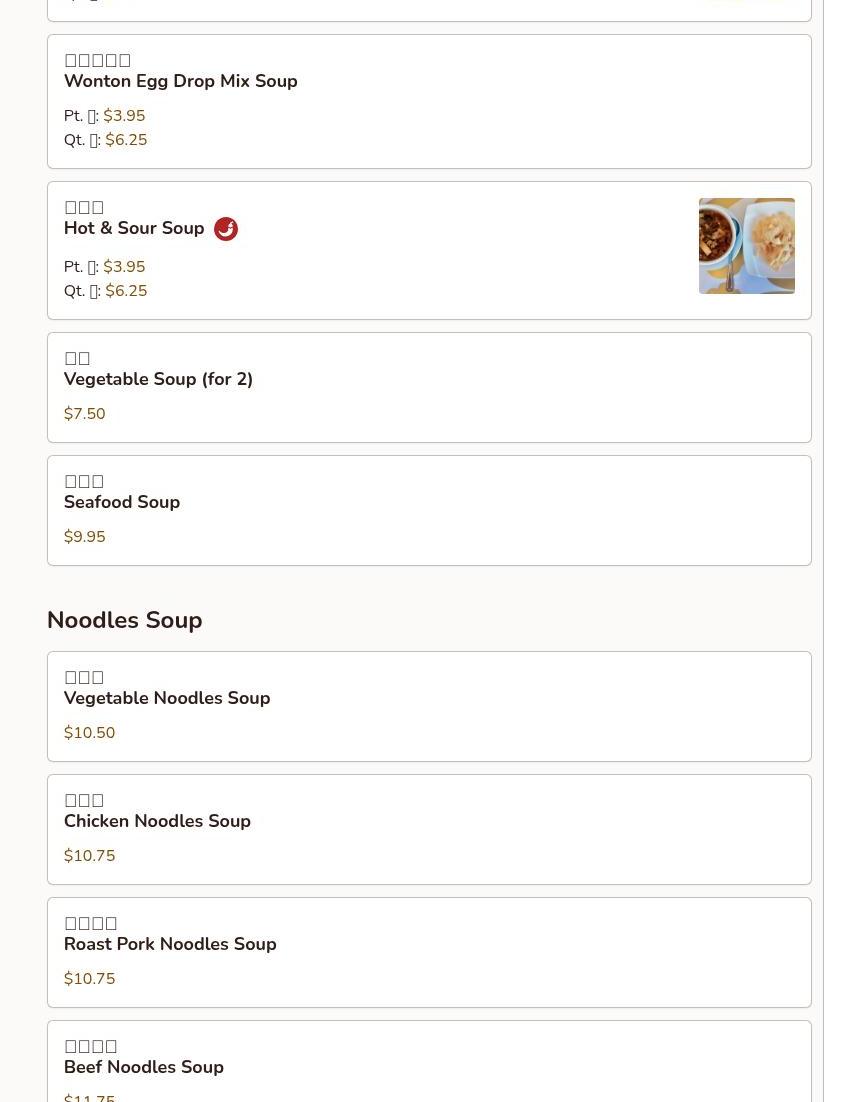
Task: Select Wonton Egg Drop Mix Soup item
Action: pos(429,101)
